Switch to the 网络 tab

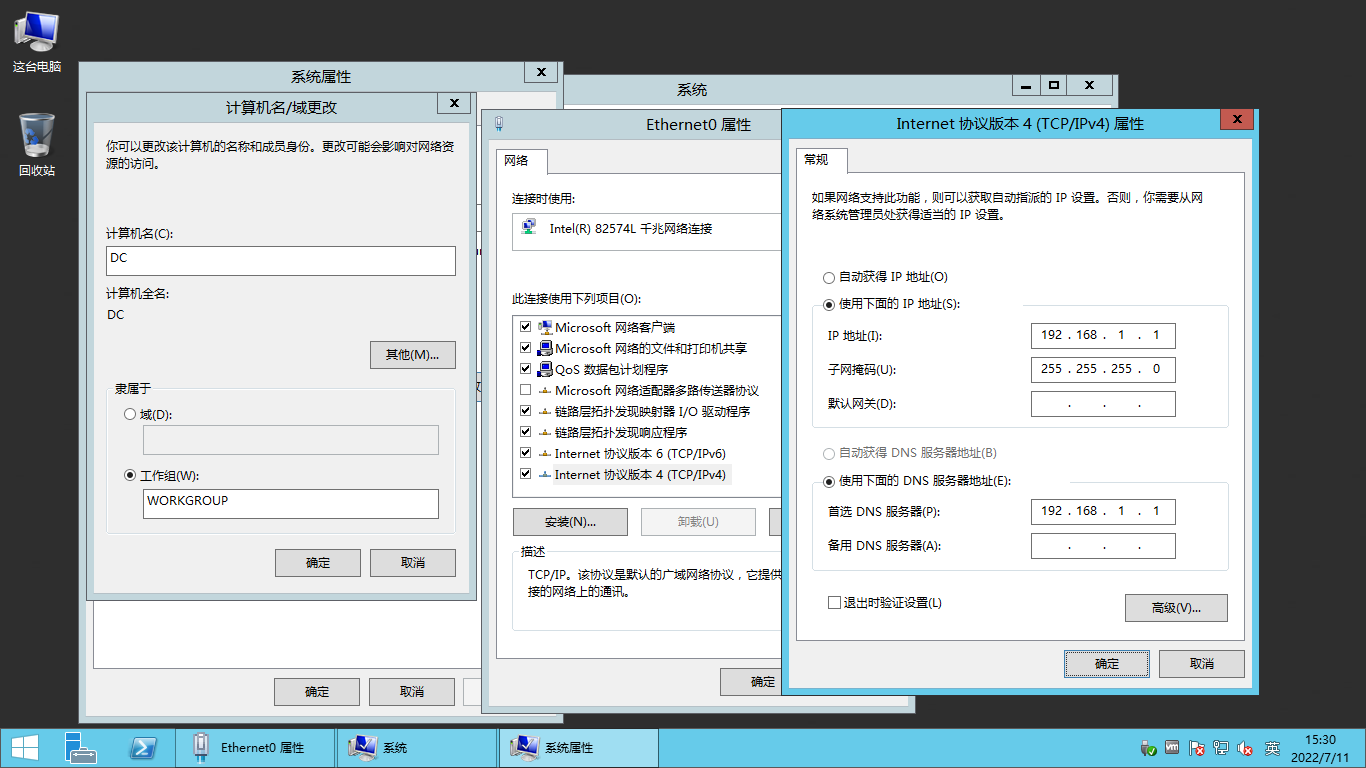coord(521,160)
